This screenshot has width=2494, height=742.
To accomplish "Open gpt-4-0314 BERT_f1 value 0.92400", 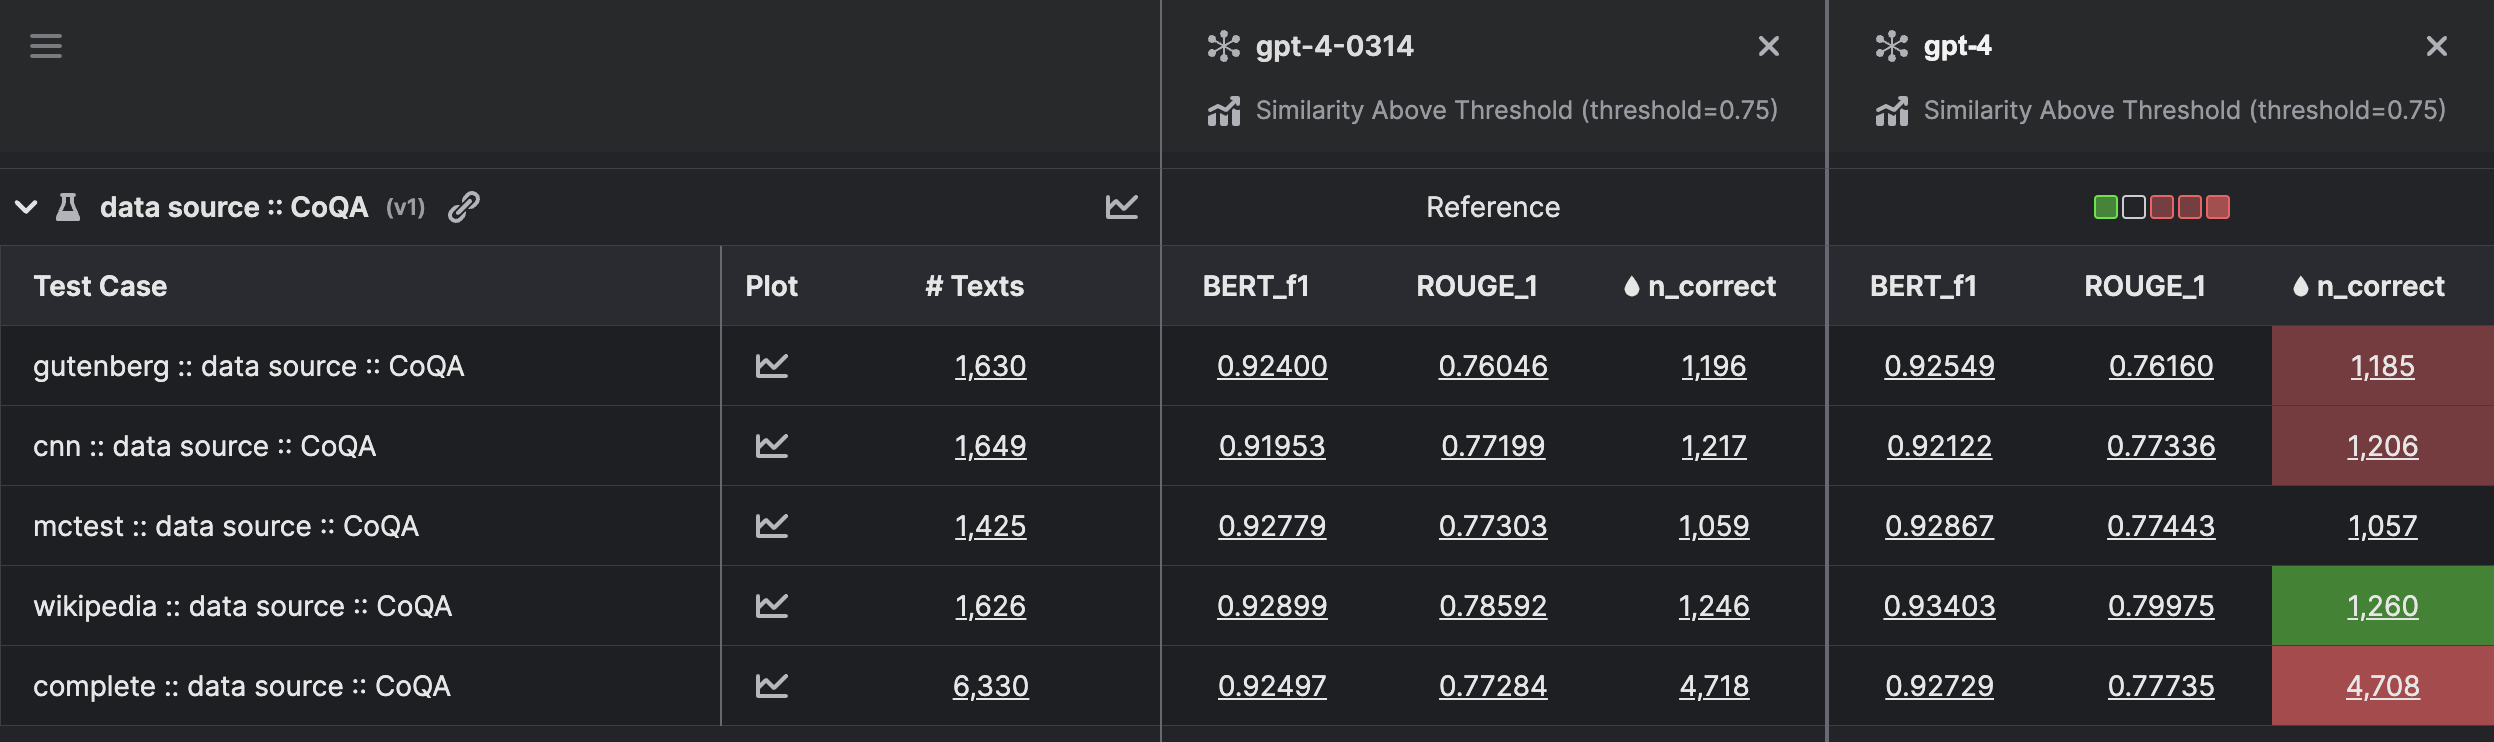I will tap(1272, 366).
